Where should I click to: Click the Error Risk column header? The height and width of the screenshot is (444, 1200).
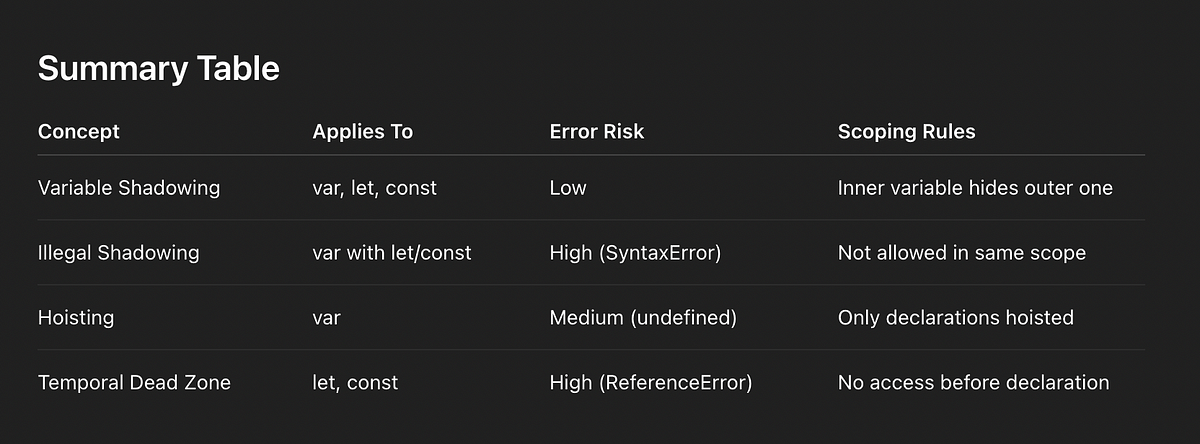[x=597, y=132]
